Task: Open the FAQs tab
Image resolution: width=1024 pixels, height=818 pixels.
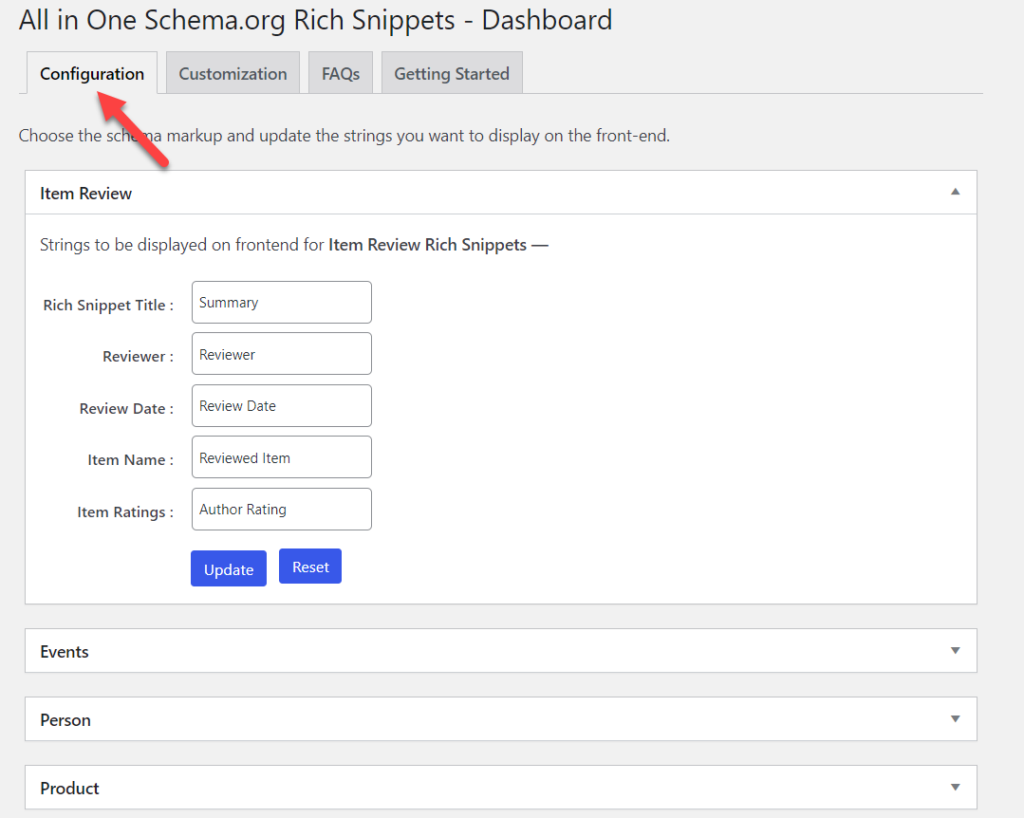Action: pos(340,74)
